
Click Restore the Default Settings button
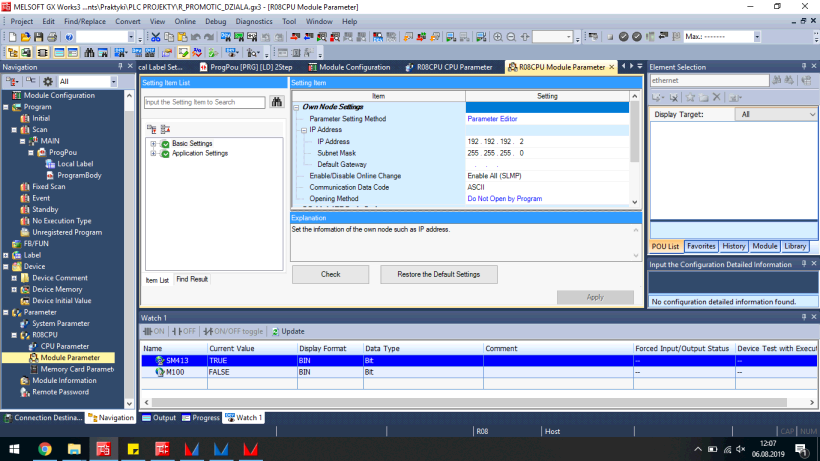click(x=438, y=274)
